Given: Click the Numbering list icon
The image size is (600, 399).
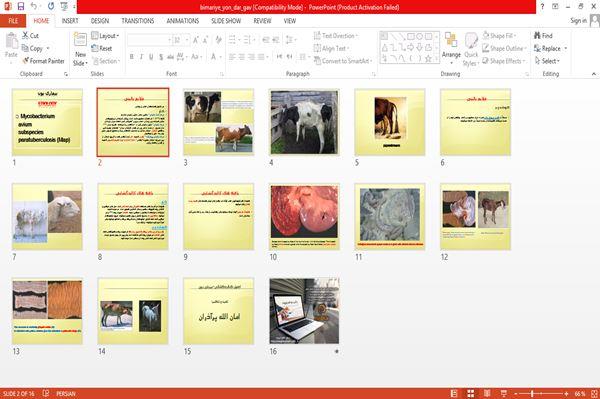Looking at the screenshot, I should coord(248,40).
